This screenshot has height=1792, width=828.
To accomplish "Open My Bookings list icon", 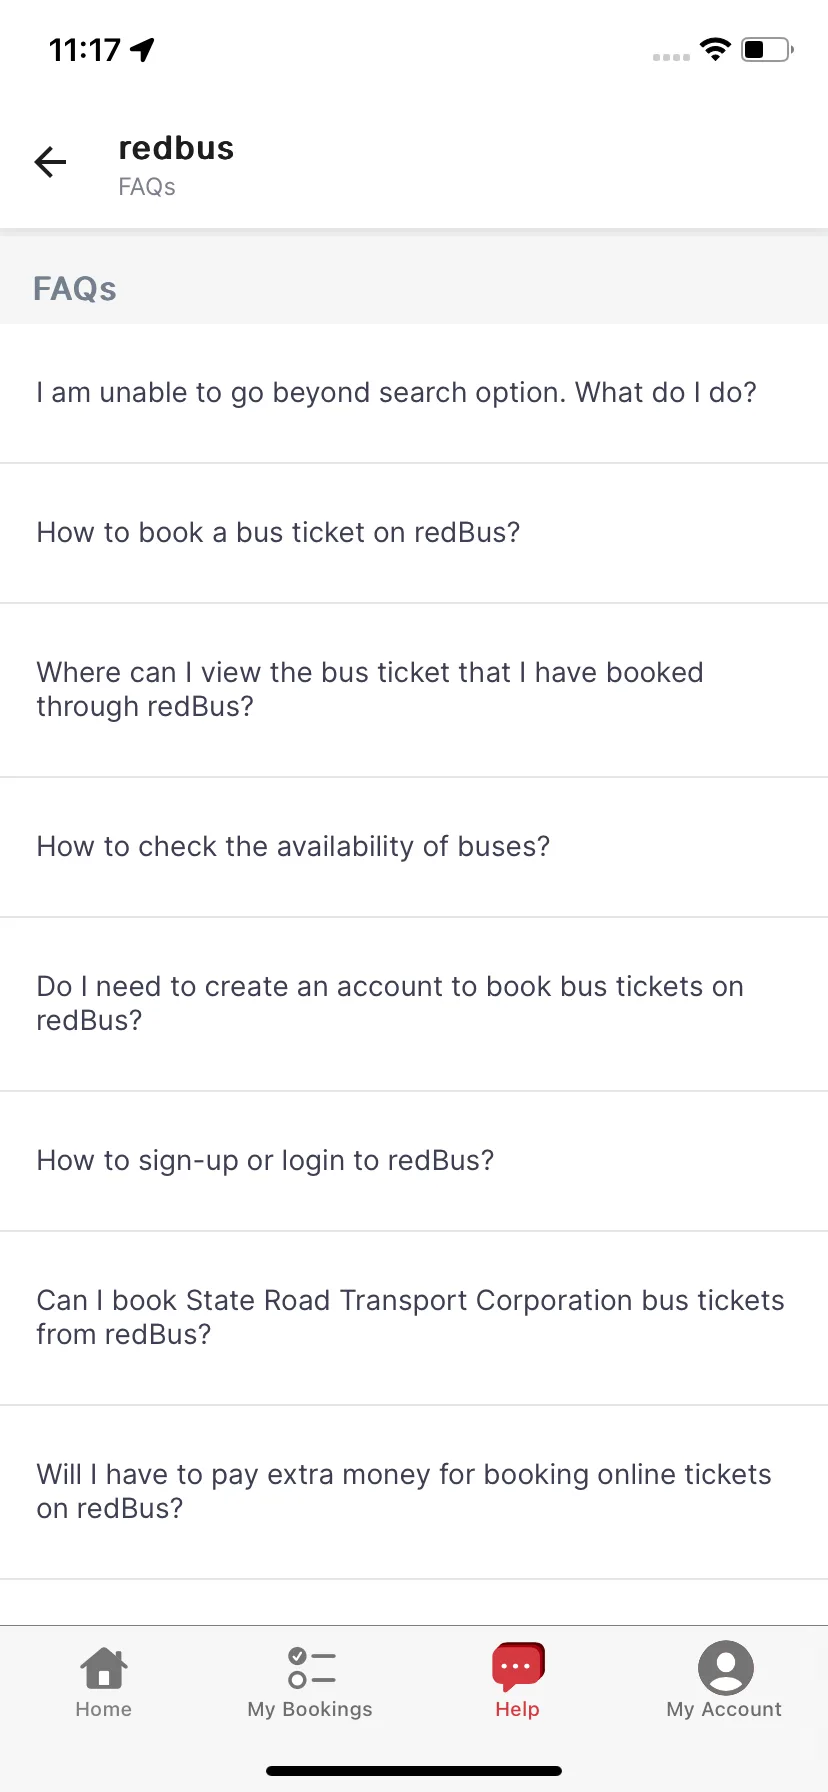I will pyautogui.click(x=311, y=1668).
